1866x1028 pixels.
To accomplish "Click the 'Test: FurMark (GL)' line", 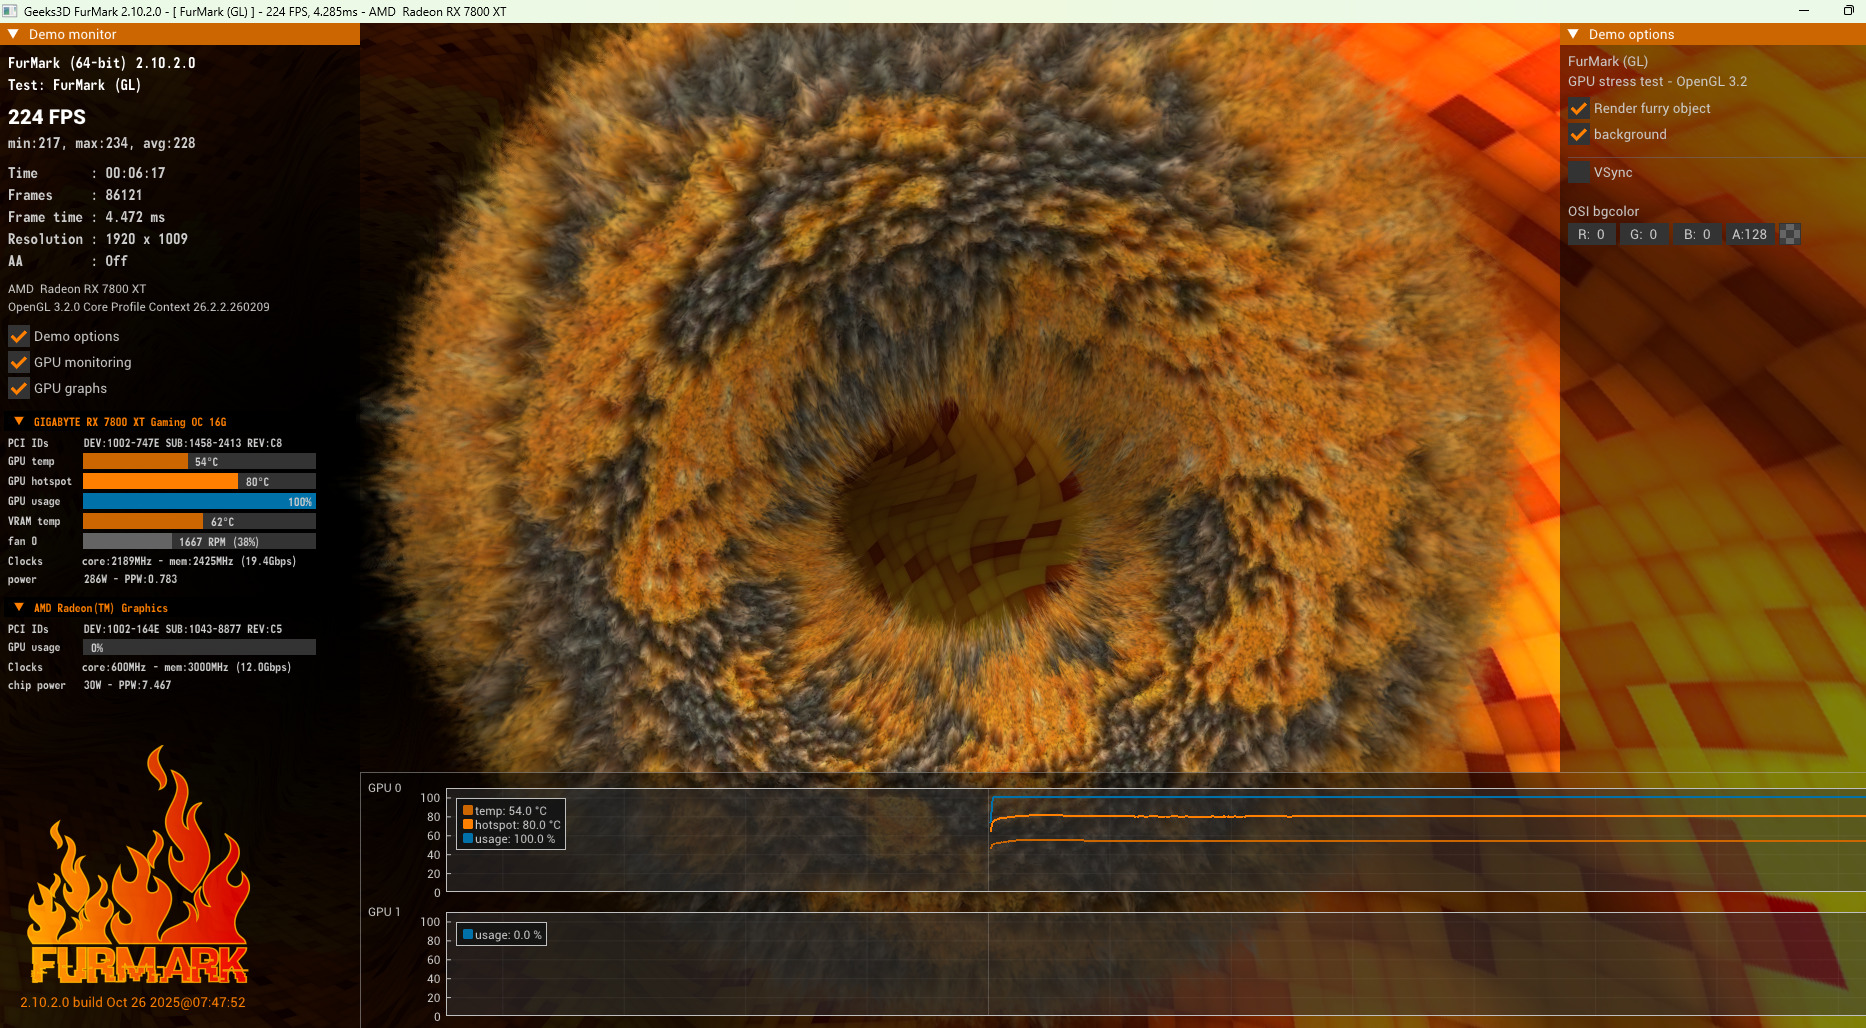I will click(x=74, y=85).
